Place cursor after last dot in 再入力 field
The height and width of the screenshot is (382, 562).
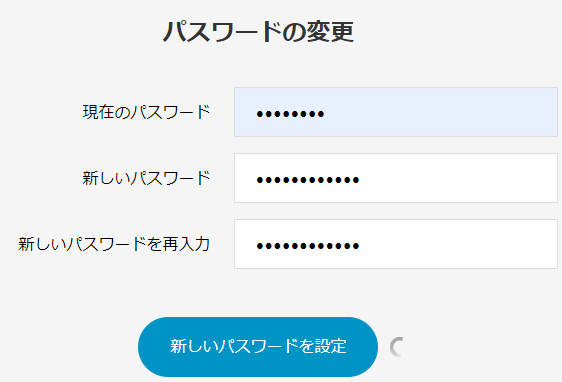[x=360, y=246]
